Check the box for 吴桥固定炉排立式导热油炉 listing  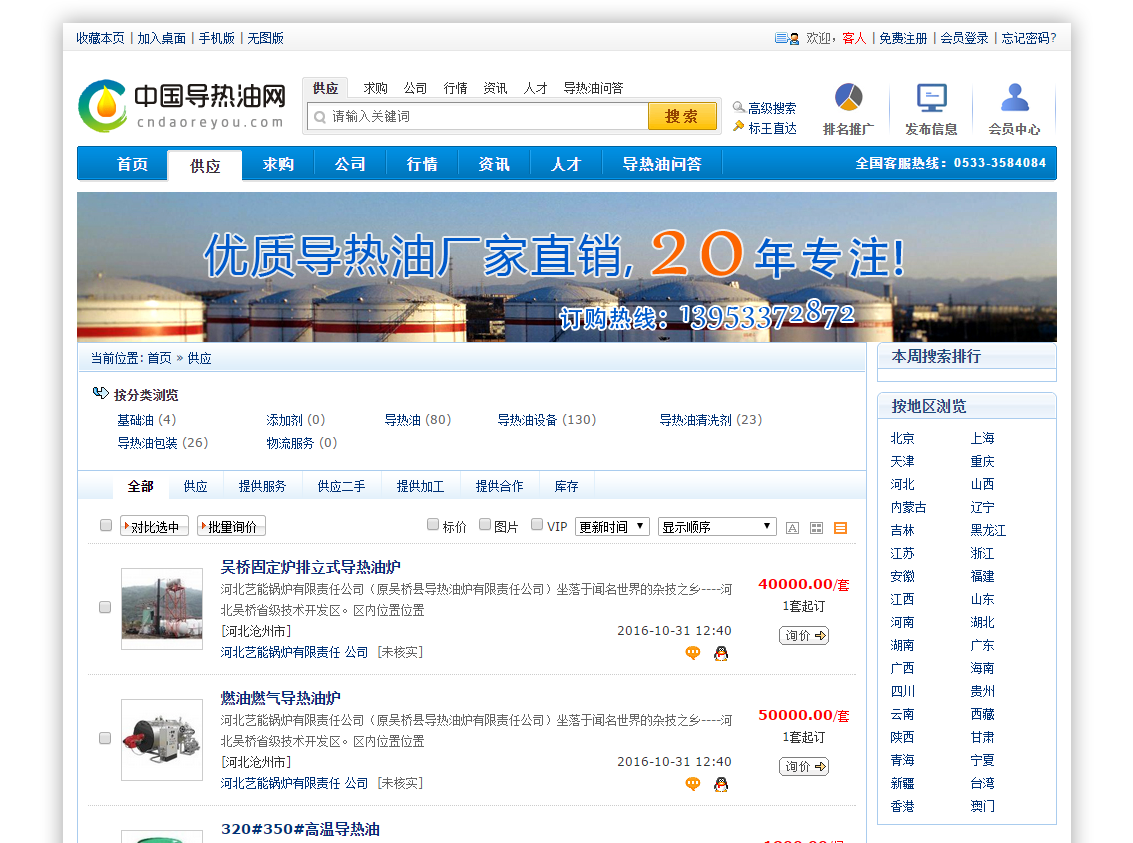click(x=105, y=607)
